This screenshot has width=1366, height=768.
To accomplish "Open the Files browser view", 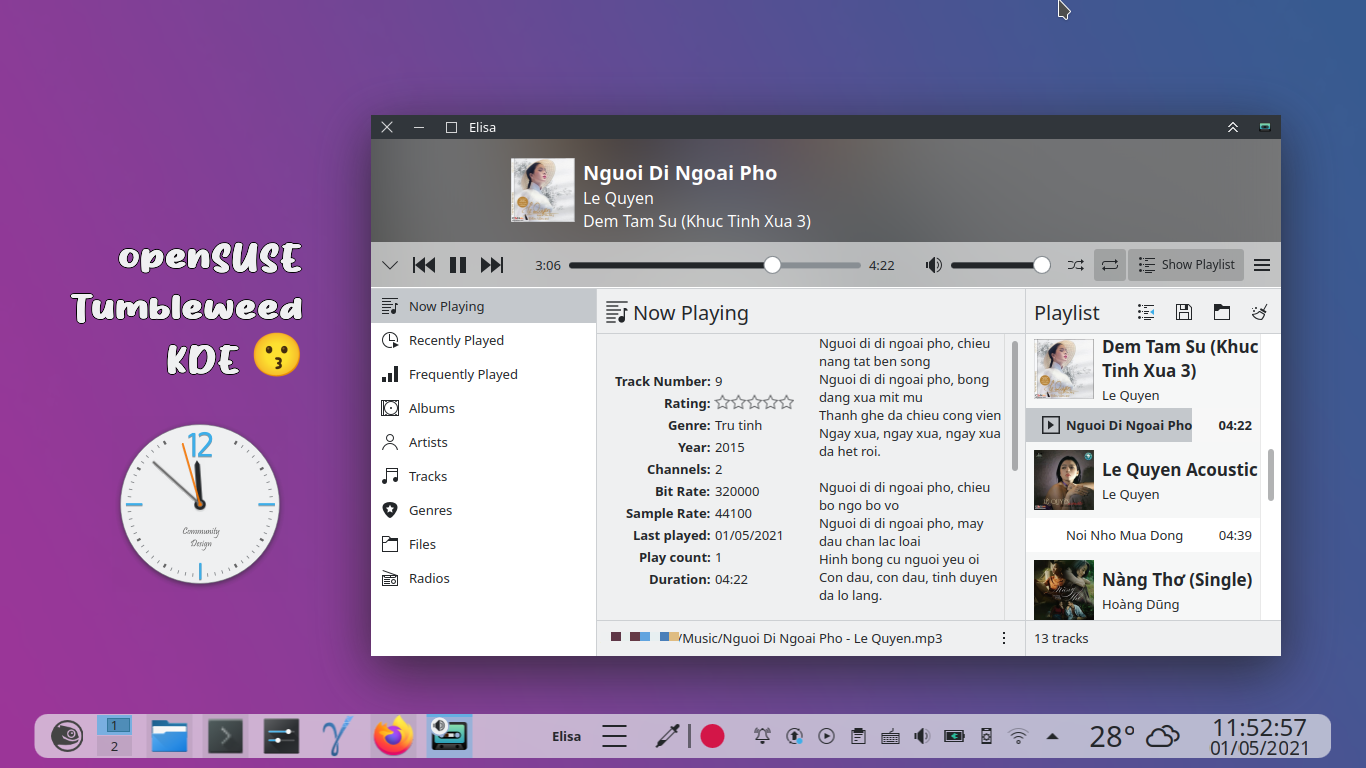I will pyautogui.click(x=483, y=544).
